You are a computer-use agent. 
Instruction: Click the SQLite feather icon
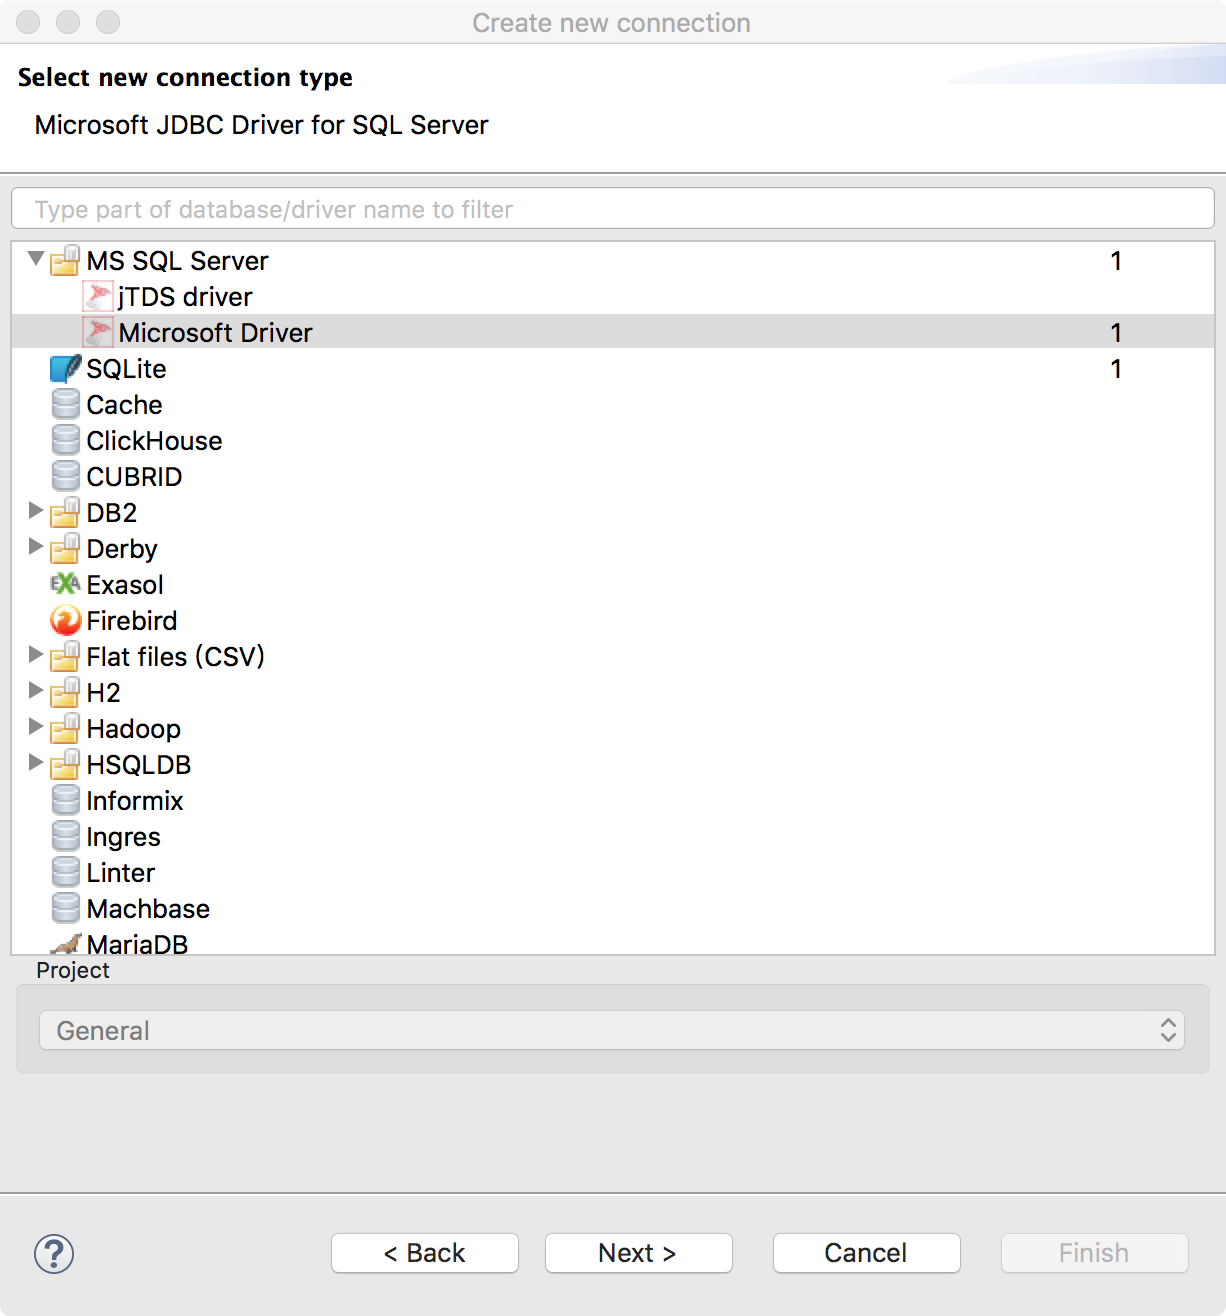click(66, 369)
